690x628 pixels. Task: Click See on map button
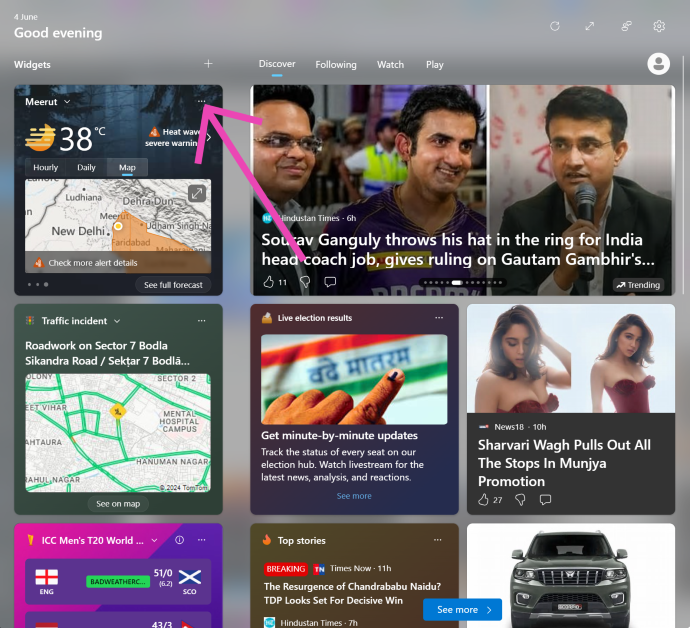[x=118, y=503]
